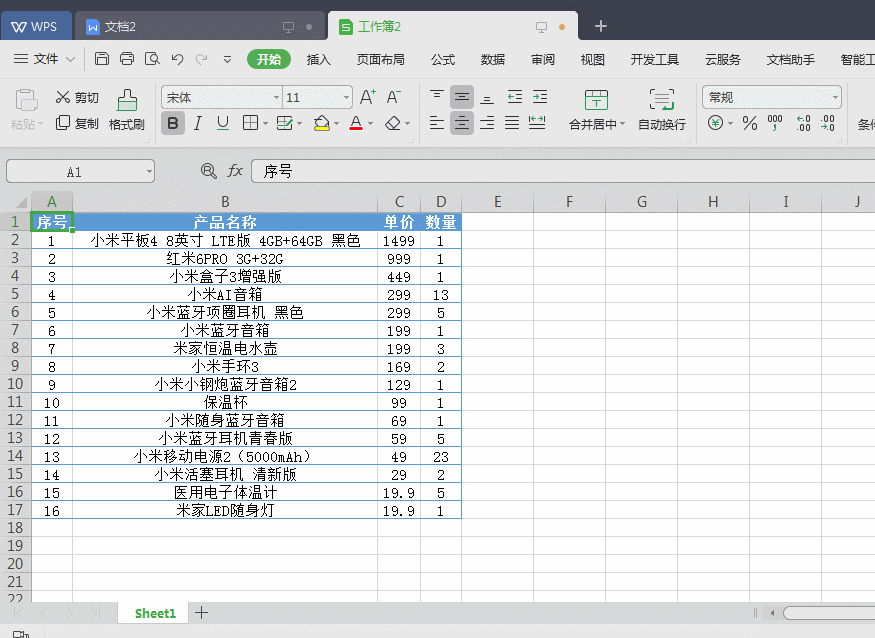Open the borders dropdown arrow
875x638 pixels.
pyautogui.click(x=265, y=123)
